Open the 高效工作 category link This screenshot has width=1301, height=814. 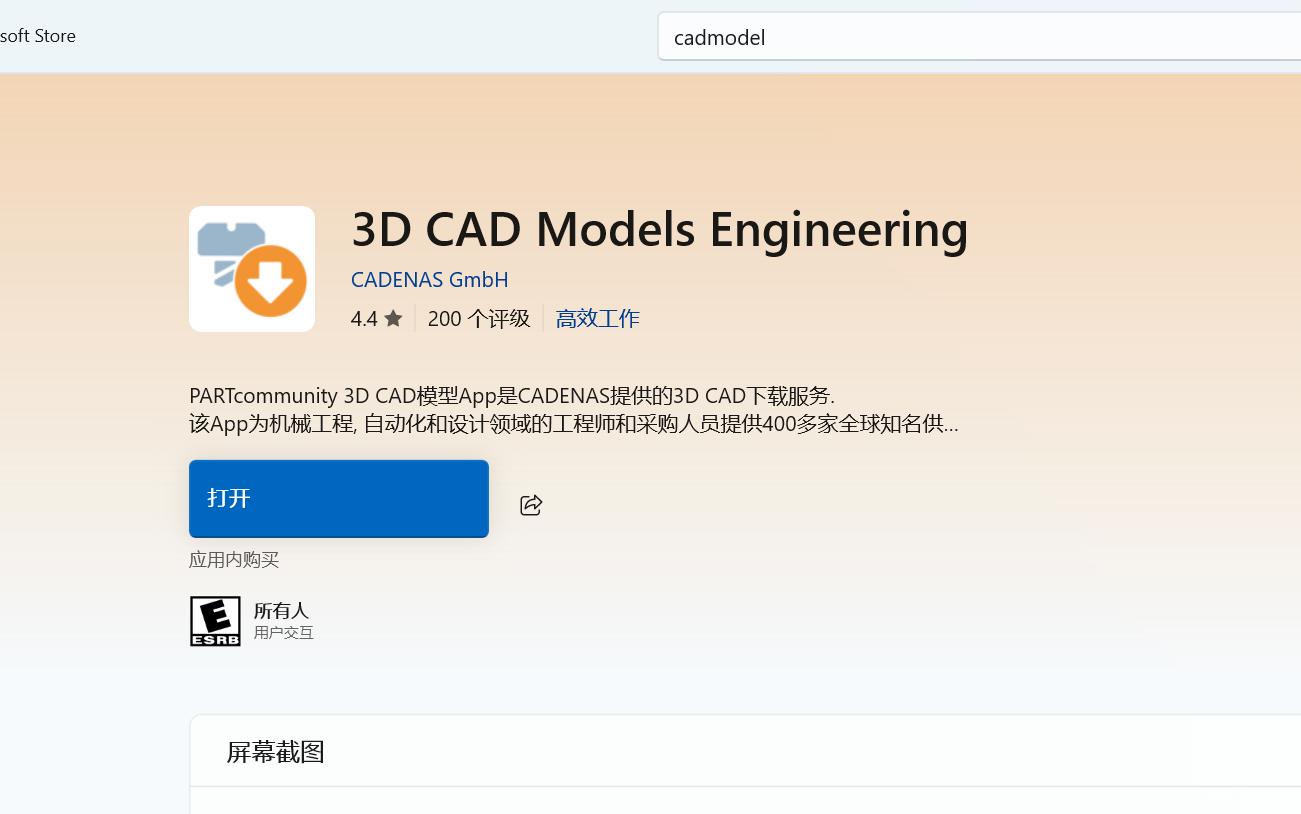tap(597, 319)
